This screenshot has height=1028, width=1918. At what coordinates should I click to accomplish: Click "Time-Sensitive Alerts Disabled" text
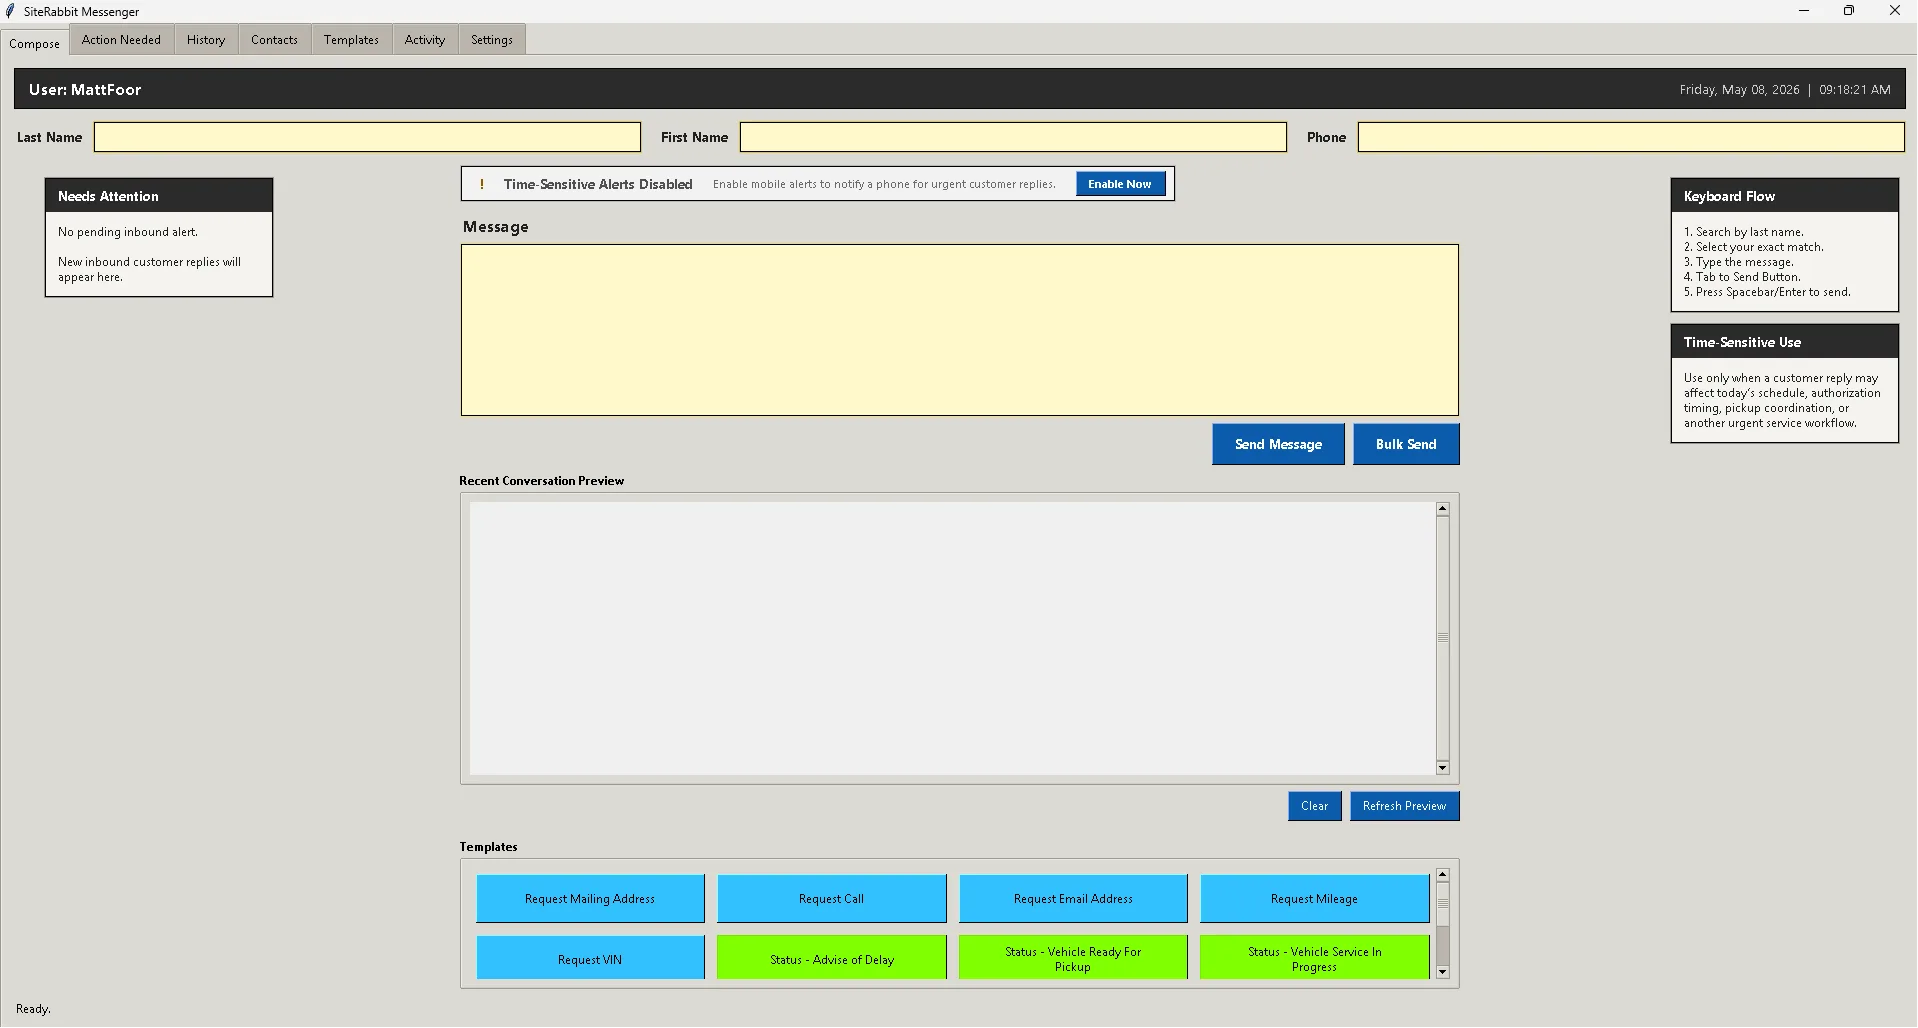[598, 184]
